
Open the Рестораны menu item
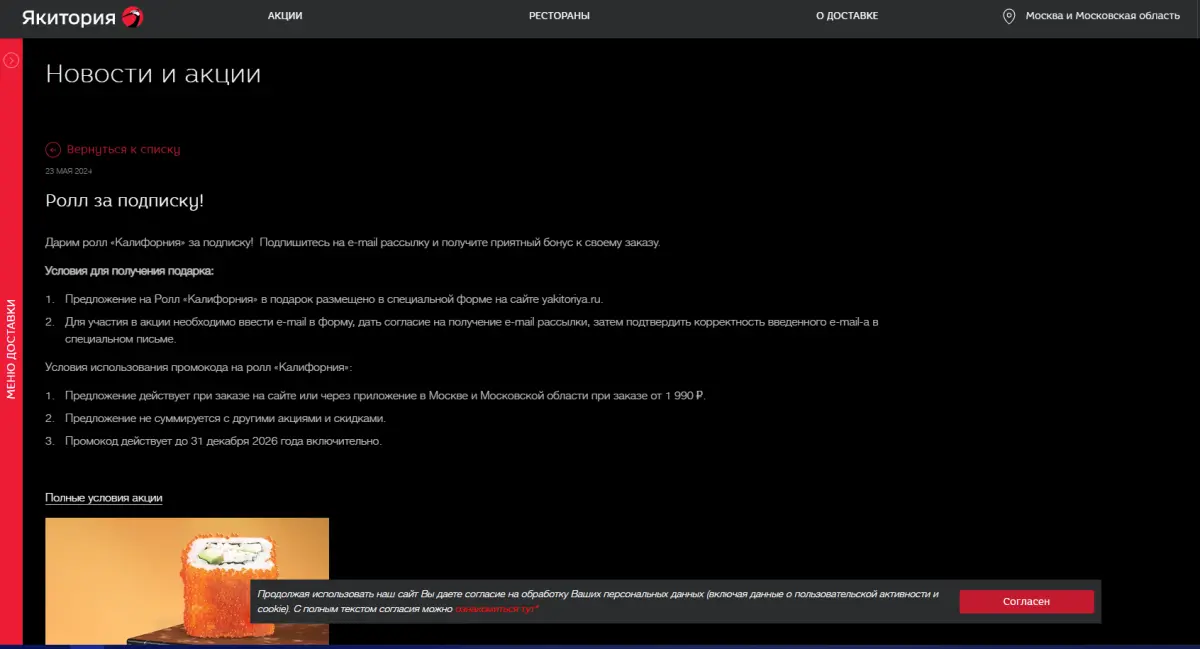click(x=559, y=16)
